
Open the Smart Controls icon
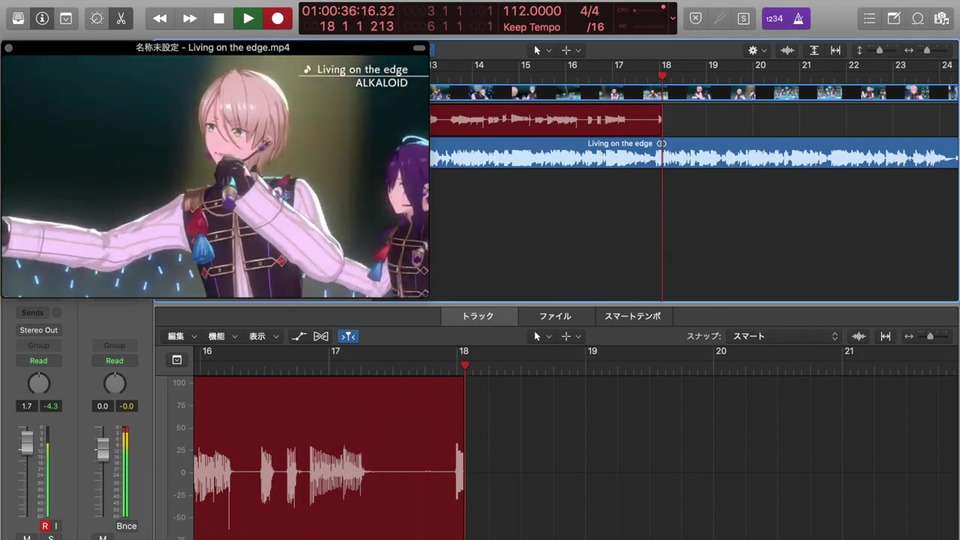tap(96, 18)
